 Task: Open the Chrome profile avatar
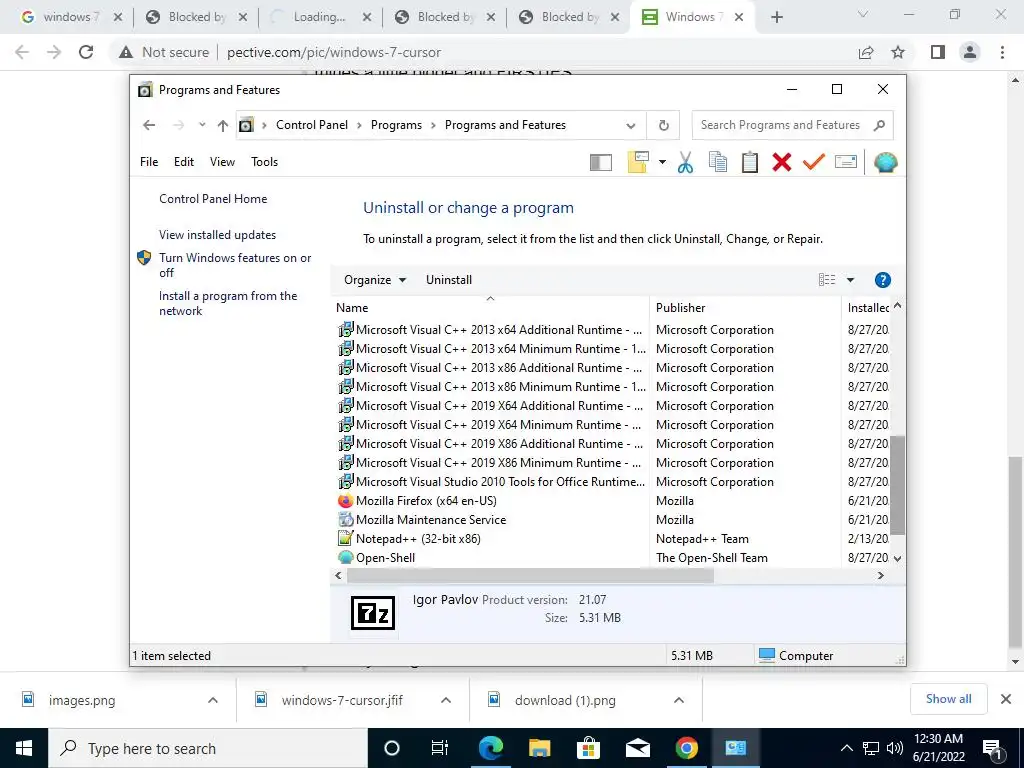pyautogui.click(x=970, y=52)
